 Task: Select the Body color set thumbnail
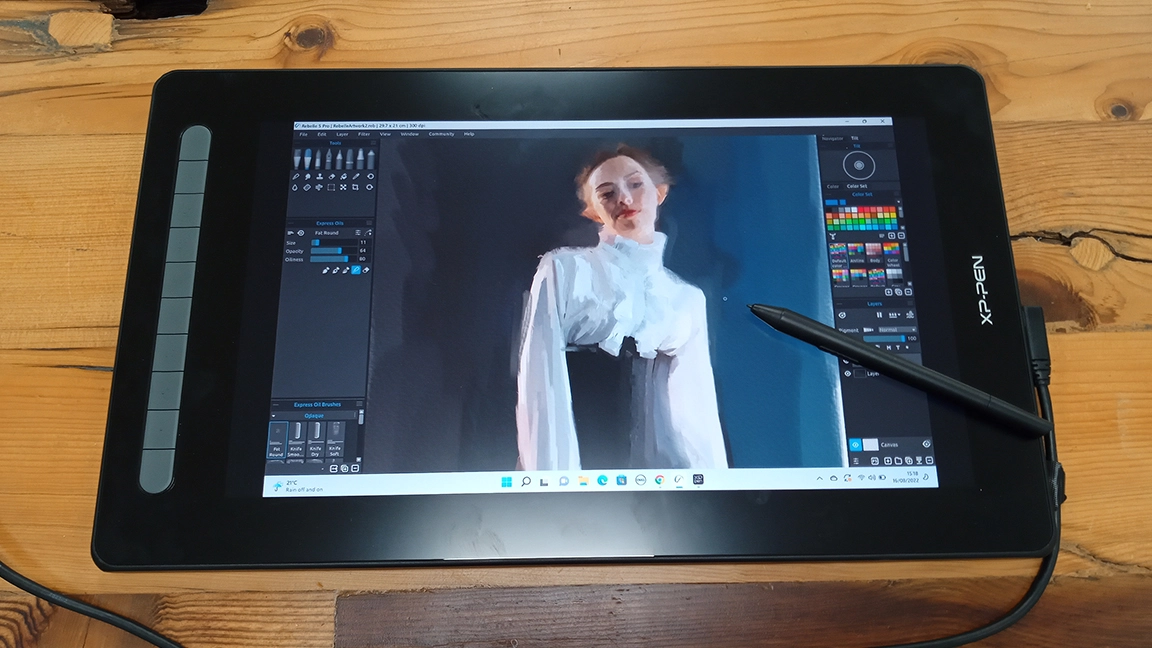click(874, 252)
